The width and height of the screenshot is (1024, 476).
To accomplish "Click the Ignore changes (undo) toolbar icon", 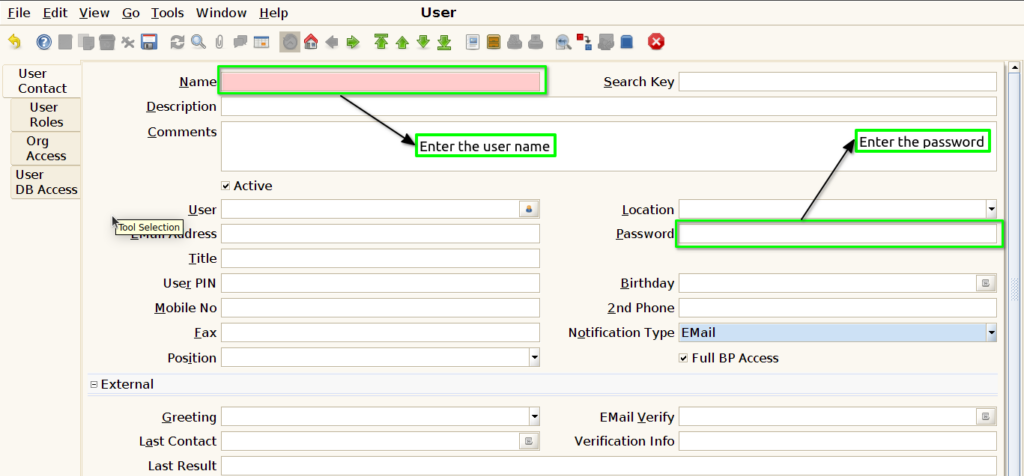I will [14, 42].
